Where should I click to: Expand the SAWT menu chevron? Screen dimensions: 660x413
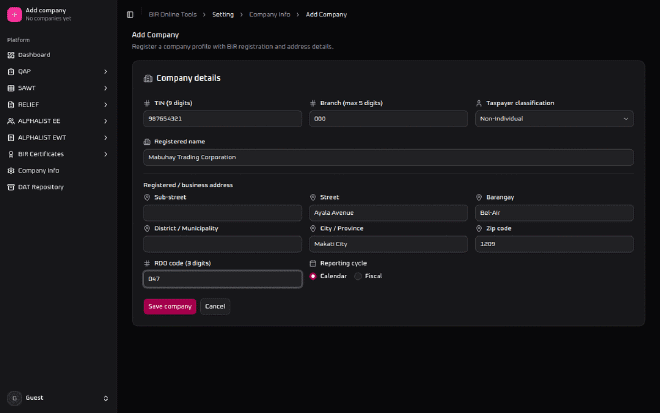click(x=106, y=88)
